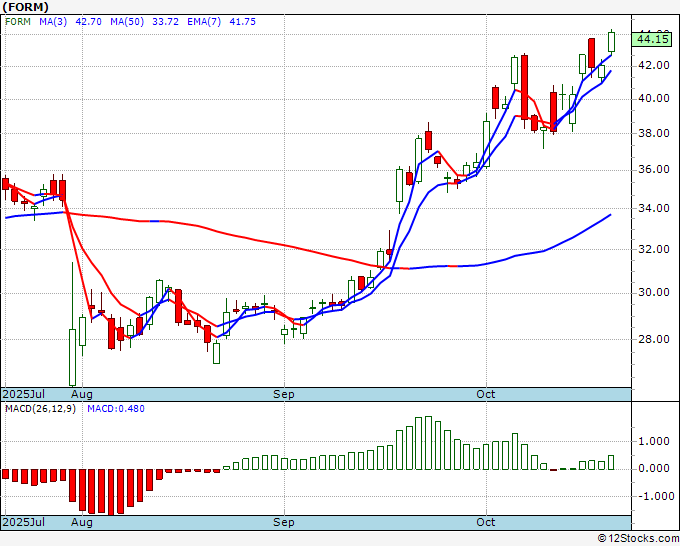Click the latest green candlestick near 44

[611, 42]
